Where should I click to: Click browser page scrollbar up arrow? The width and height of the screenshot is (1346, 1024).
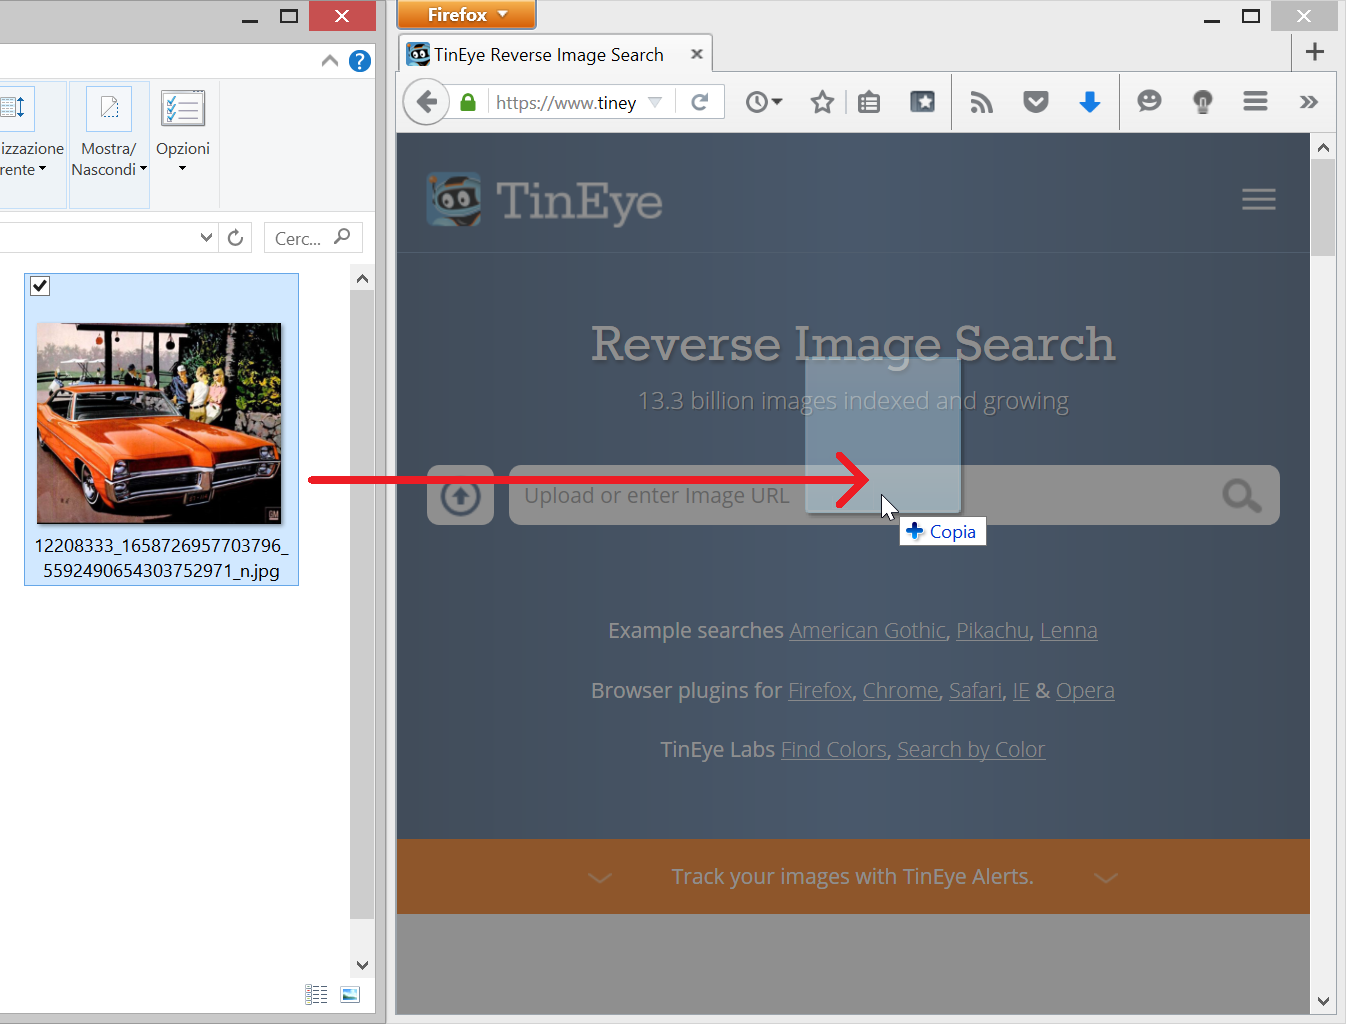click(1323, 147)
